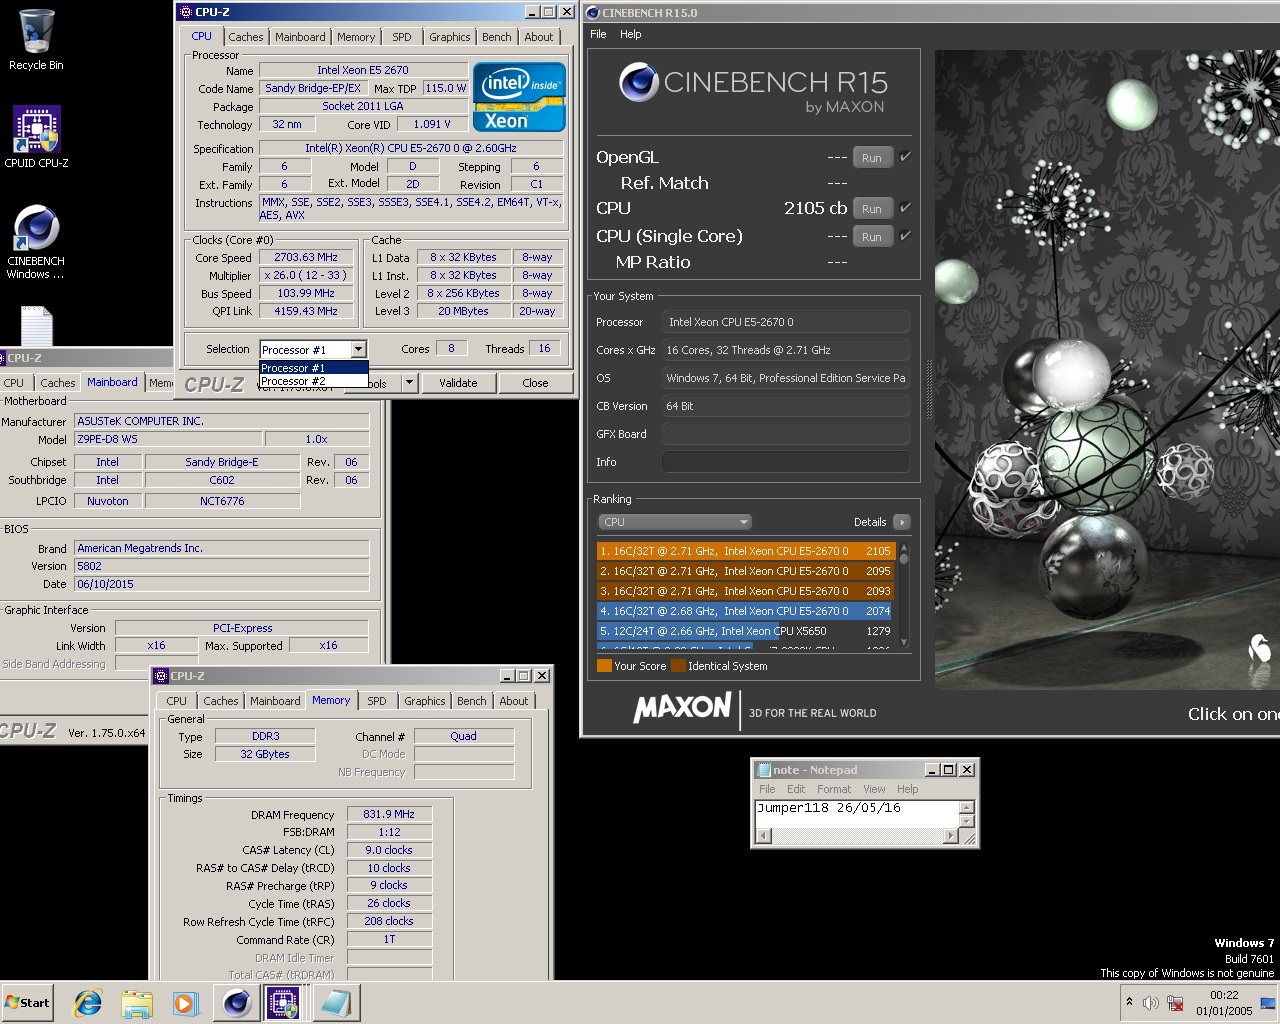Screen dimensions: 1280x1024
Task: Toggle the OpenGL test checkbox
Action: (x=905, y=156)
